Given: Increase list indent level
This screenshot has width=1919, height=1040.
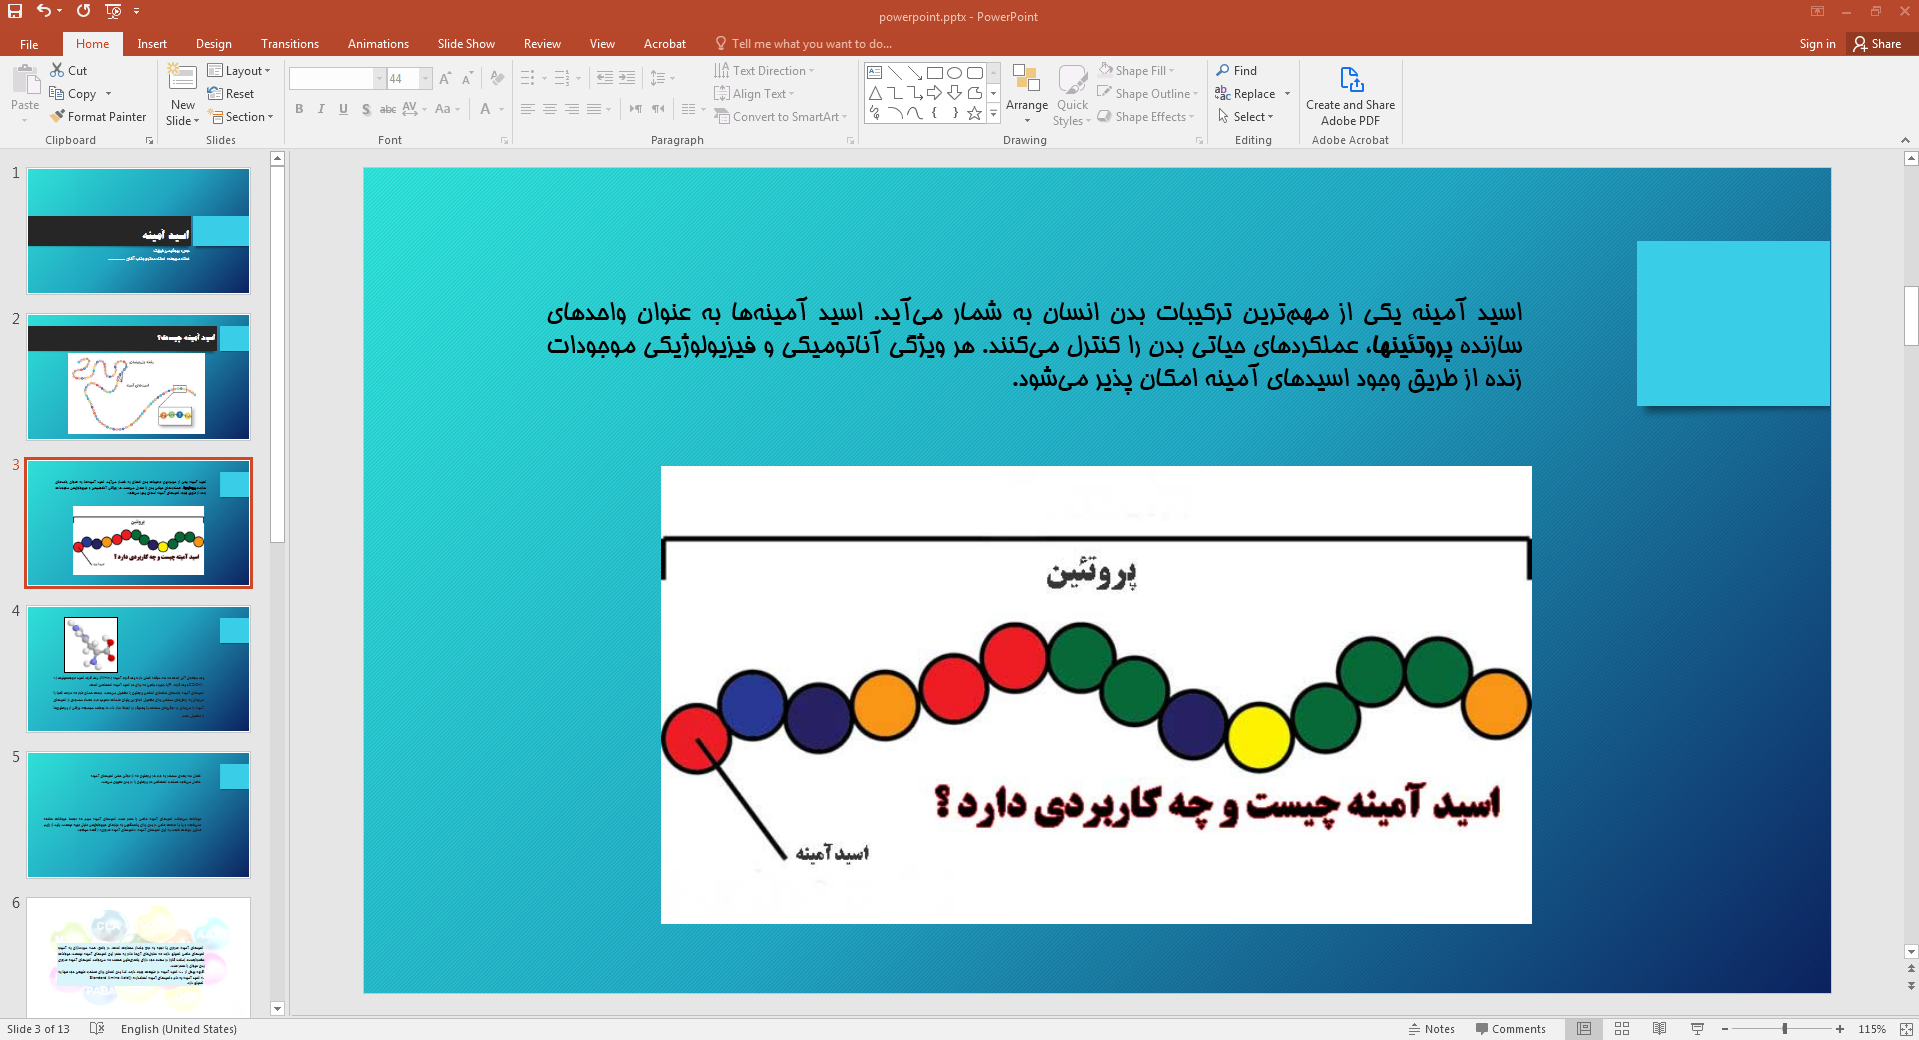Looking at the screenshot, I should point(627,78).
